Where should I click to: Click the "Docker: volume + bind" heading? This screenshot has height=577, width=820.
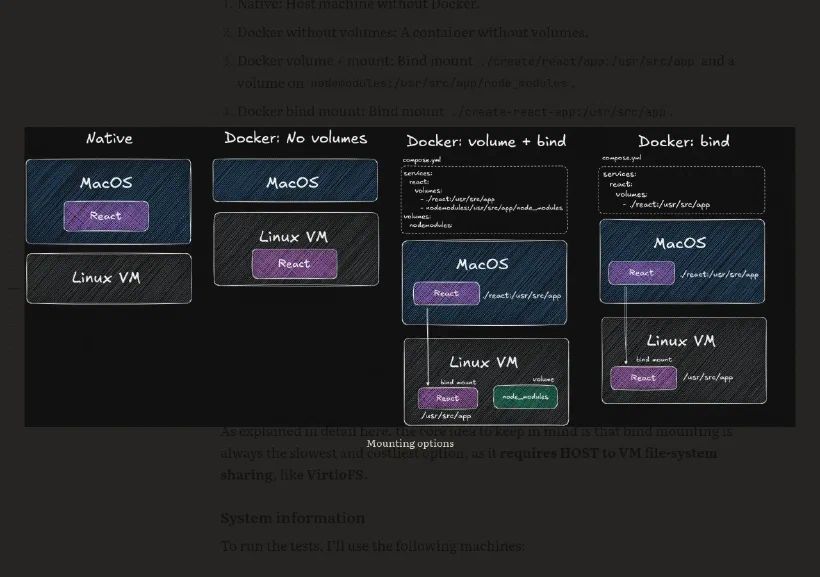[x=486, y=141]
